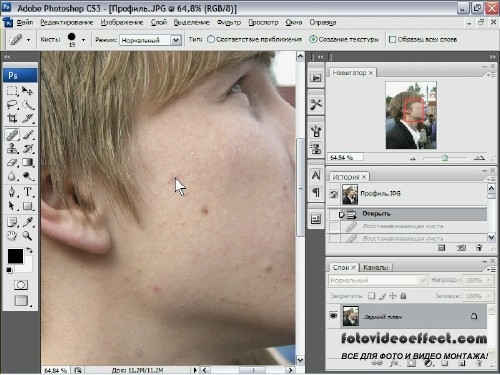Open the Фильтр menu
The height and width of the screenshot is (375, 500).
point(229,22)
